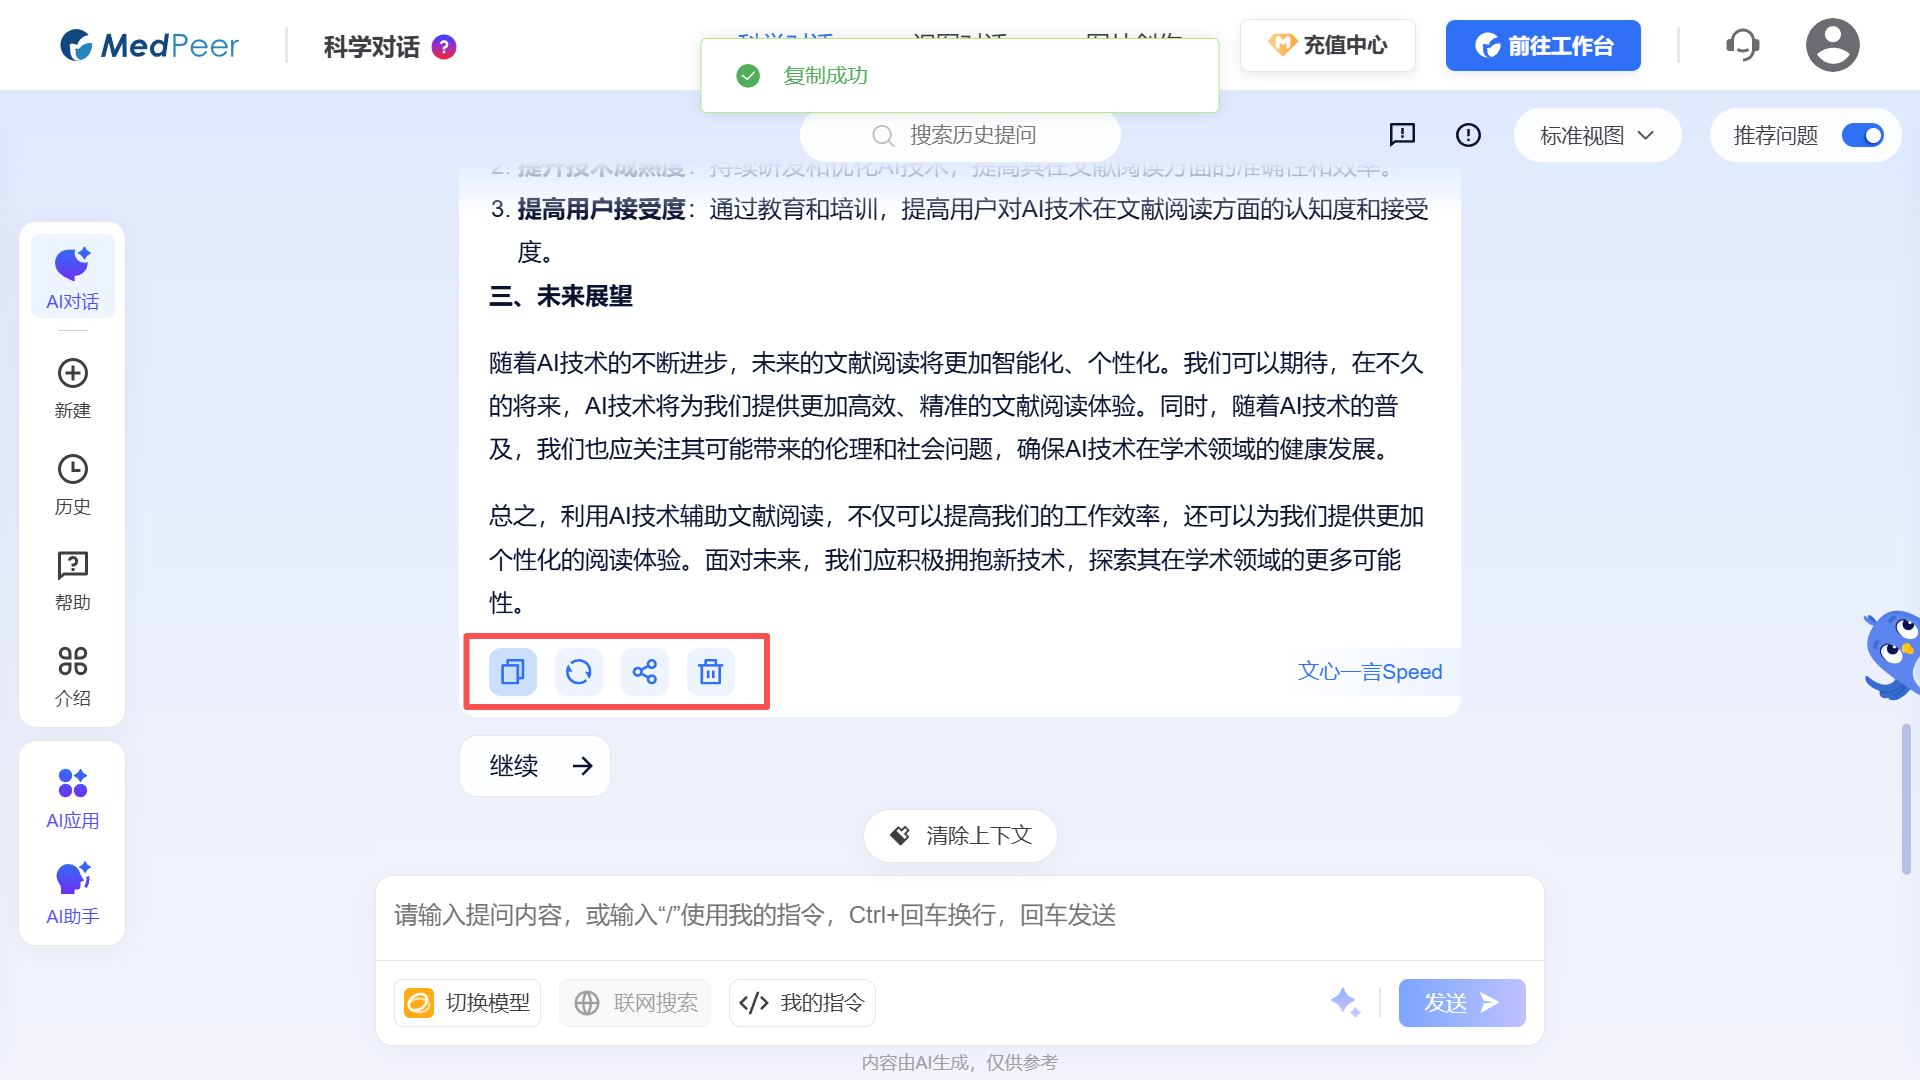Open 切换模型 to change the model
The image size is (1920, 1080).
(466, 1002)
